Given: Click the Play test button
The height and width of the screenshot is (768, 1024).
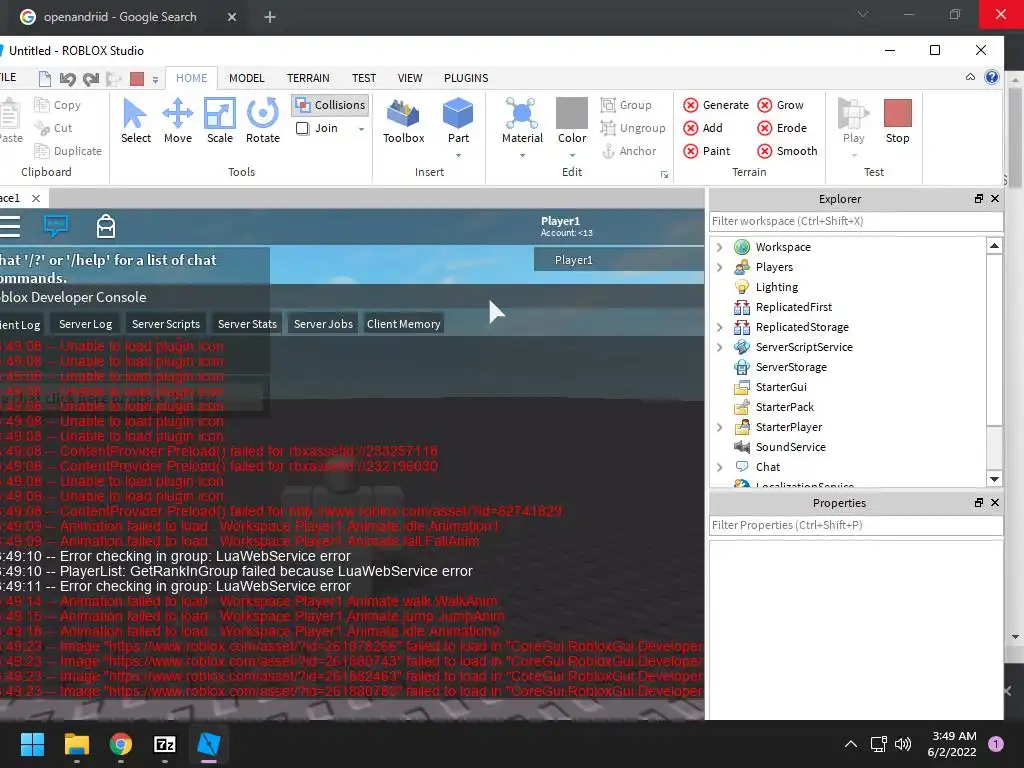Looking at the screenshot, I should coord(854,121).
